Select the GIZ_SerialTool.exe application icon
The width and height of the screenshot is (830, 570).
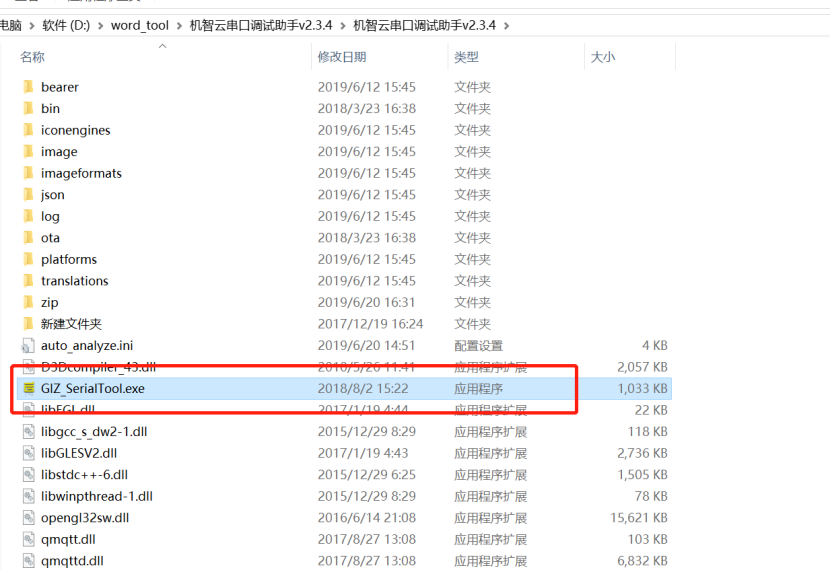(29, 388)
